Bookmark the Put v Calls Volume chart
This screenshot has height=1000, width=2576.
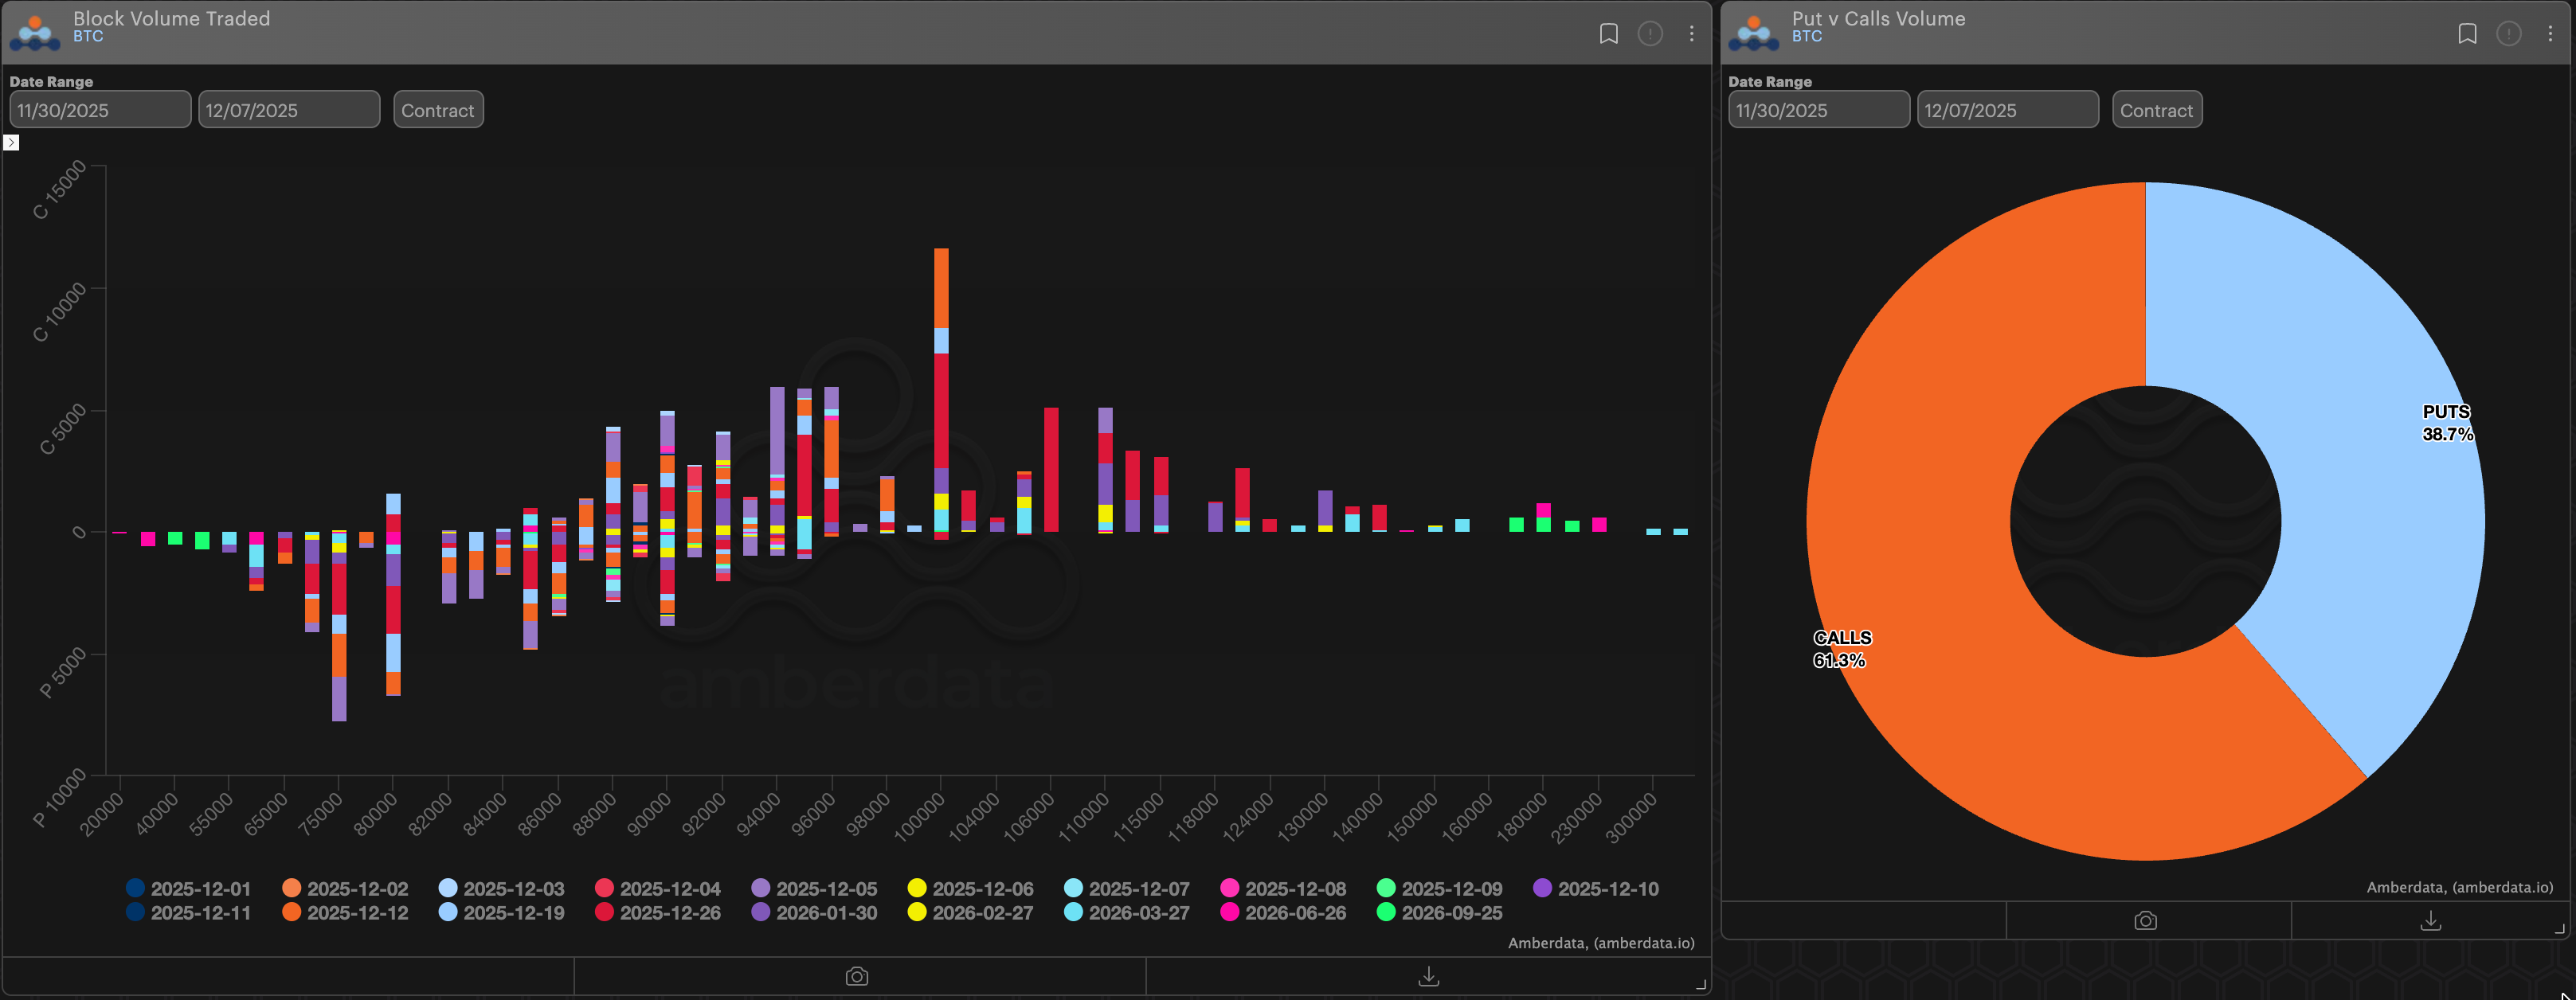click(x=2467, y=34)
